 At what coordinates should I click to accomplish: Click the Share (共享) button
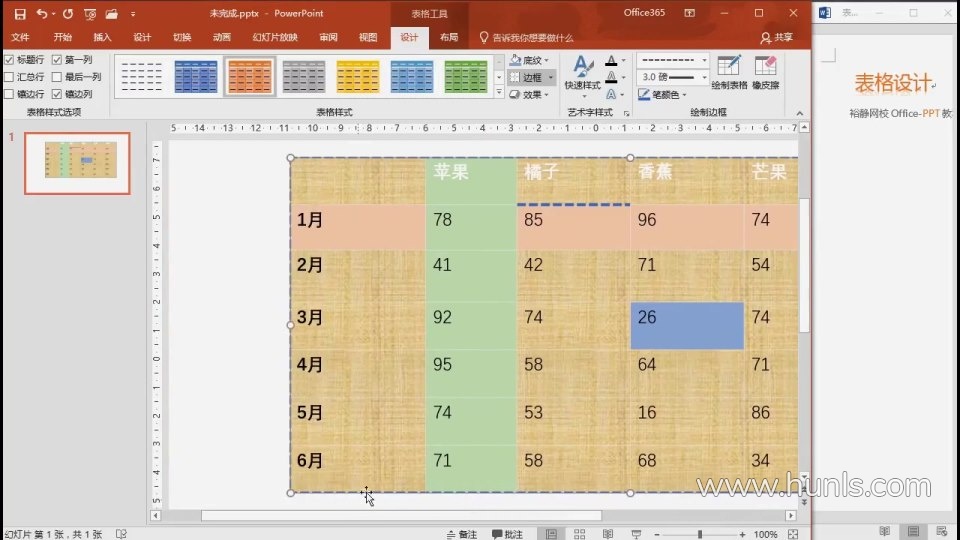click(776, 37)
